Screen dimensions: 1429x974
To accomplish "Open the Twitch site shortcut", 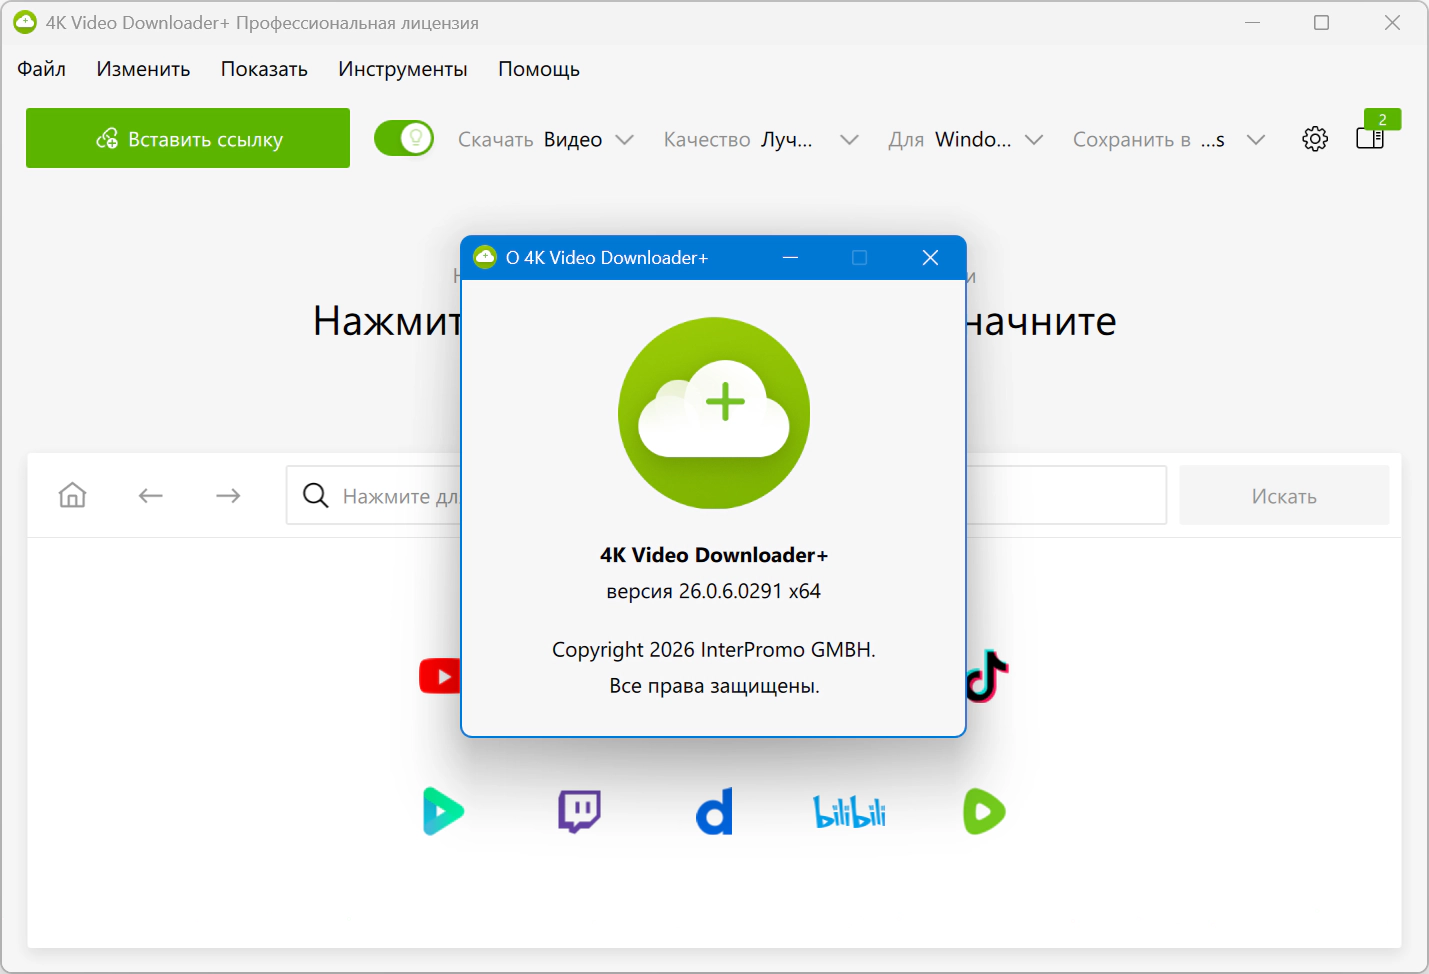I will [579, 811].
